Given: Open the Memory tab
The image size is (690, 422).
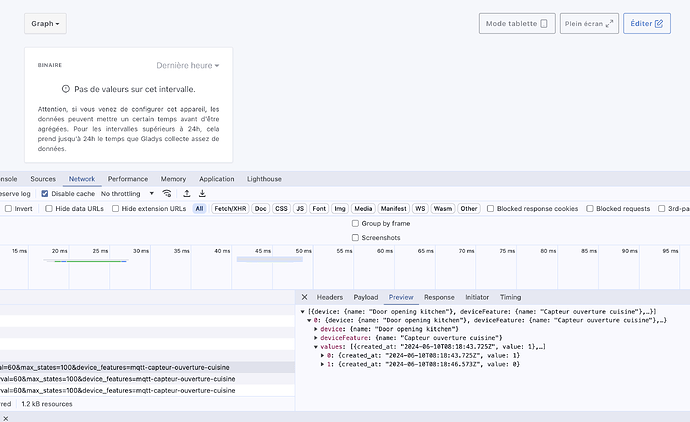Looking at the screenshot, I should (173, 179).
